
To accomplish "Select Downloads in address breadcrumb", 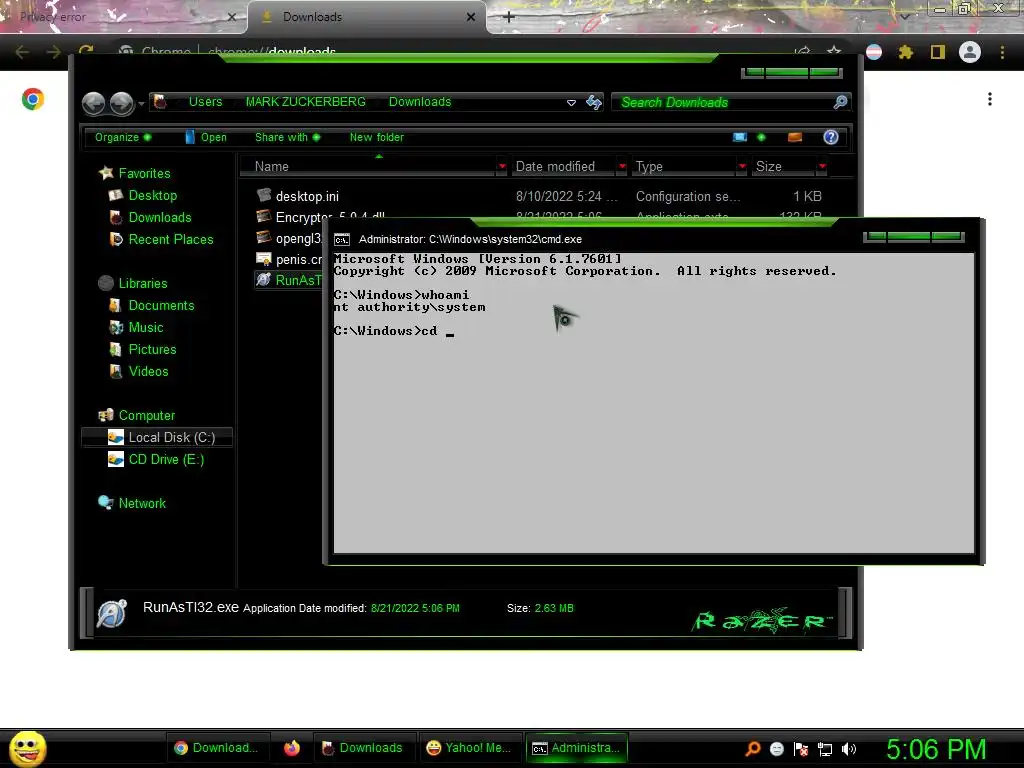I will click(420, 102).
